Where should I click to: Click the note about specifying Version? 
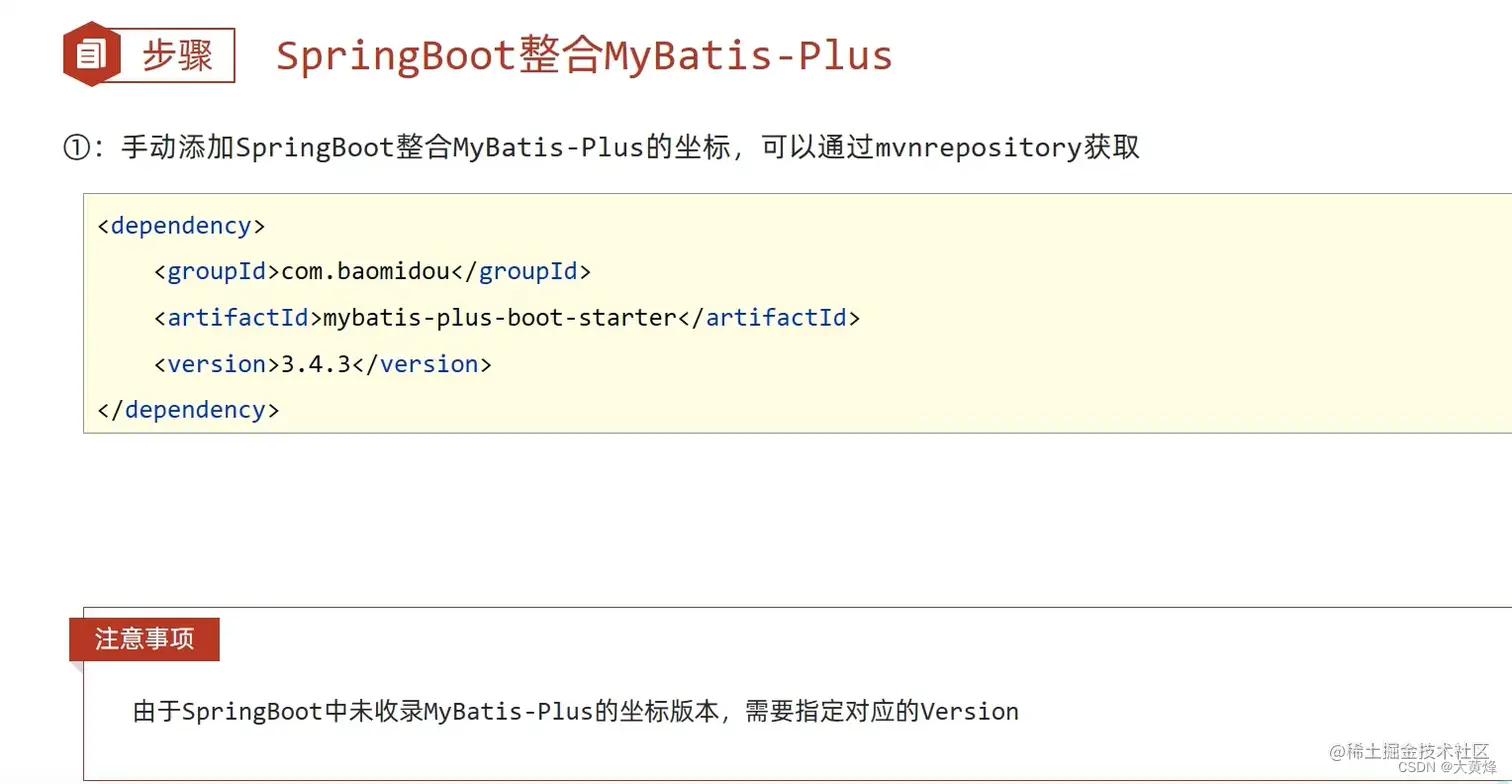(576, 712)
